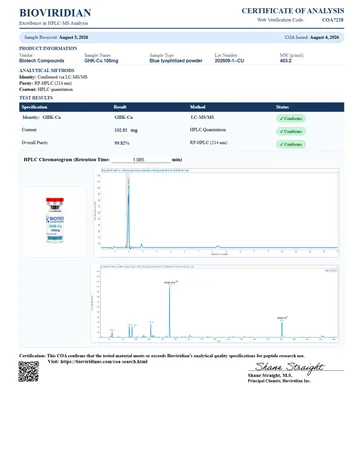Select the web verification code COA7228
The image size is (360, 466).
coord(332,20)
